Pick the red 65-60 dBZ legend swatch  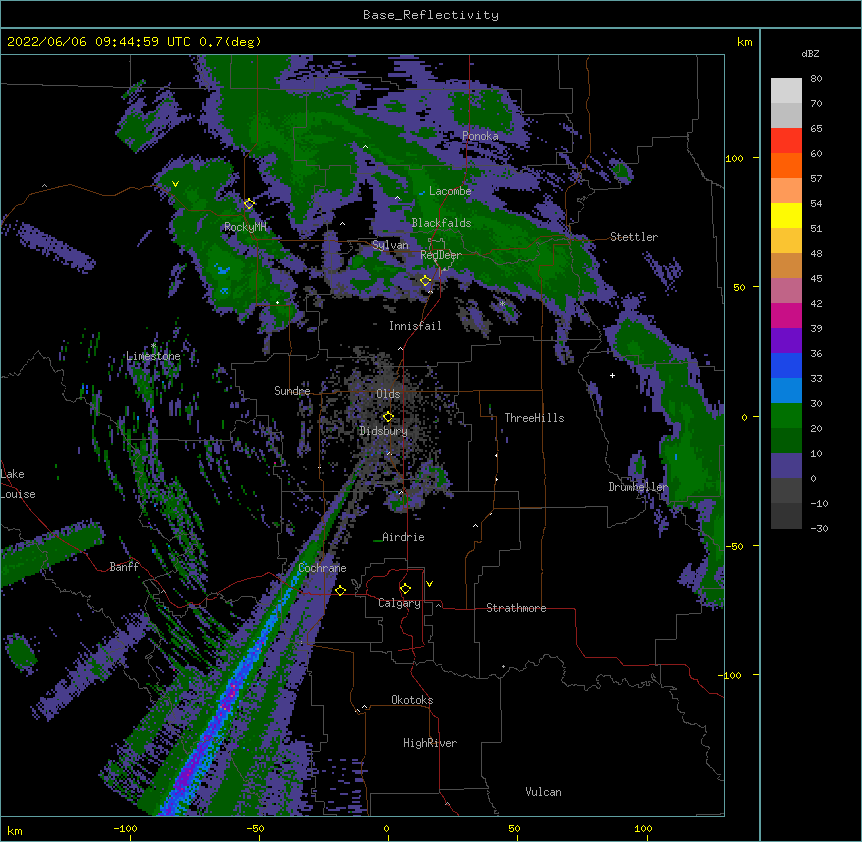tap(786, 140)
